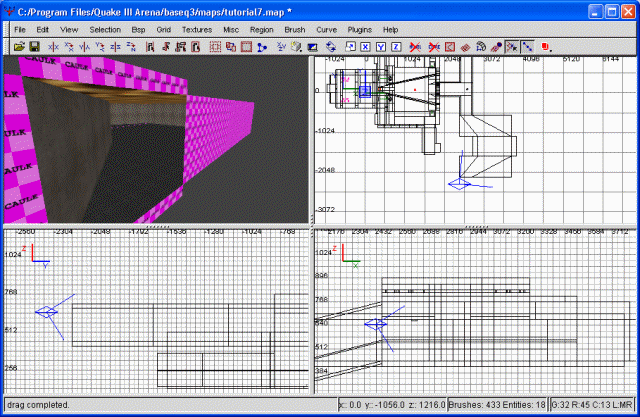Click the CSG Subtract dashed-box icon

(215, 47)
